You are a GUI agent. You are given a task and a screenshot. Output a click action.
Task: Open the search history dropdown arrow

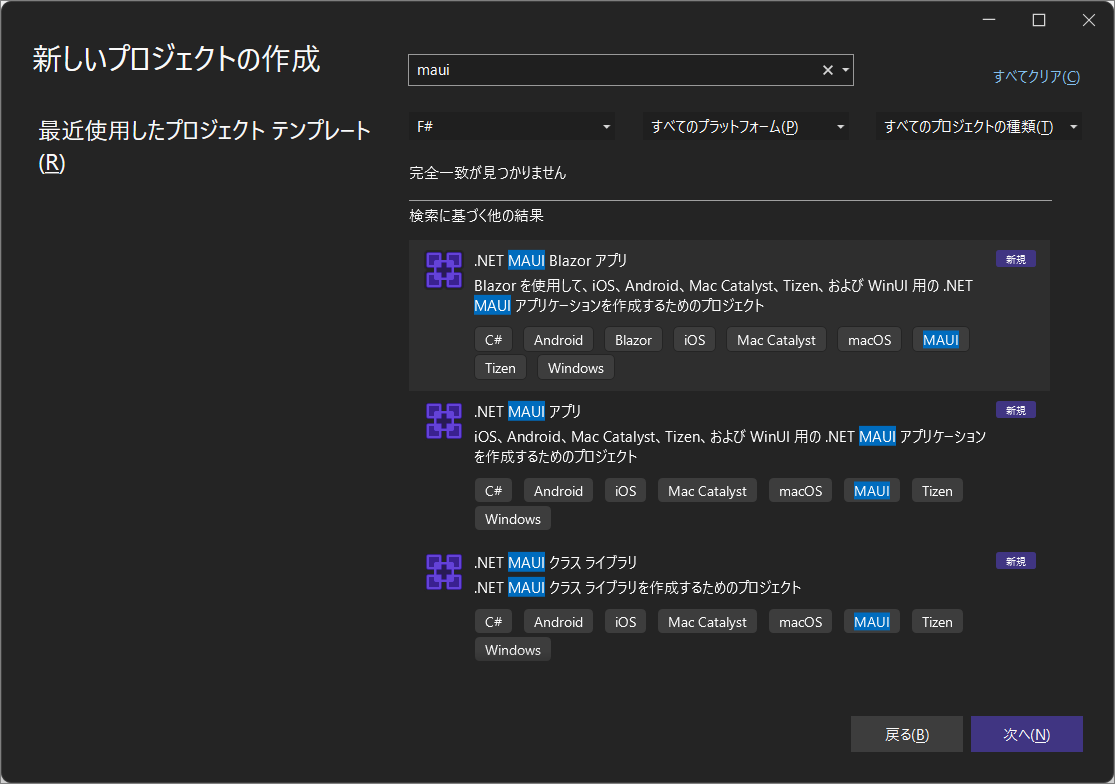pos(845,70)
